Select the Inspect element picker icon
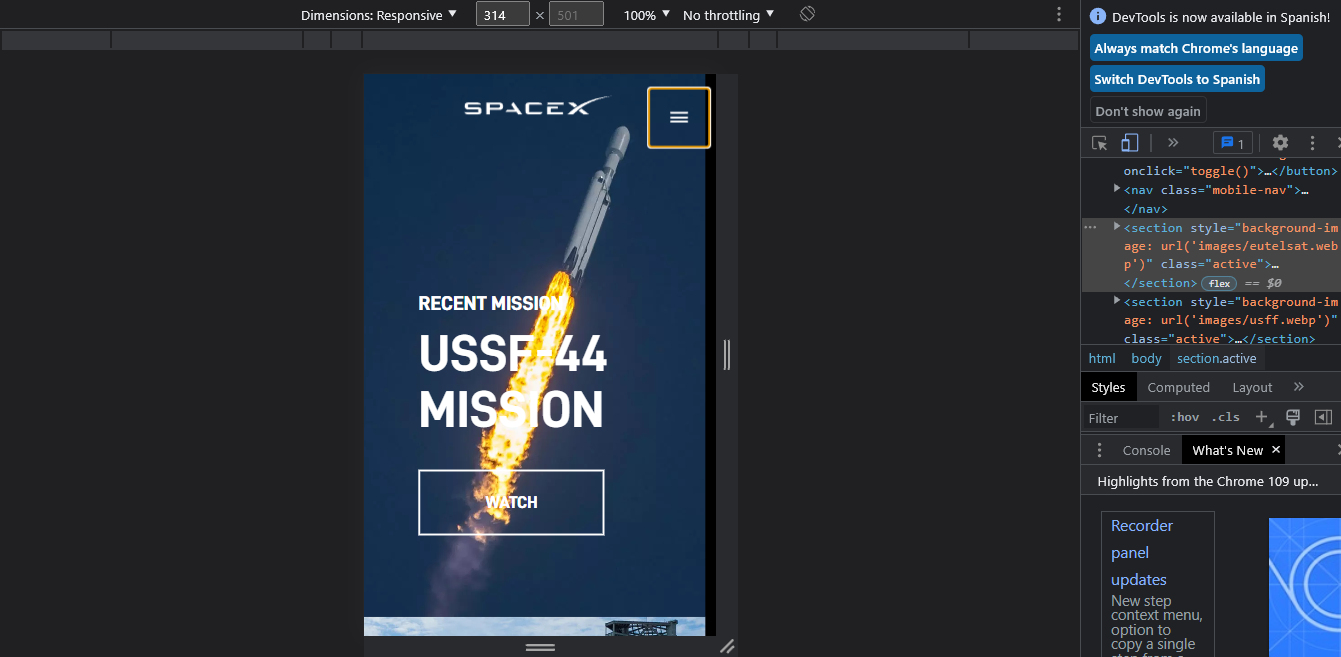 [x=1100, y=142]
